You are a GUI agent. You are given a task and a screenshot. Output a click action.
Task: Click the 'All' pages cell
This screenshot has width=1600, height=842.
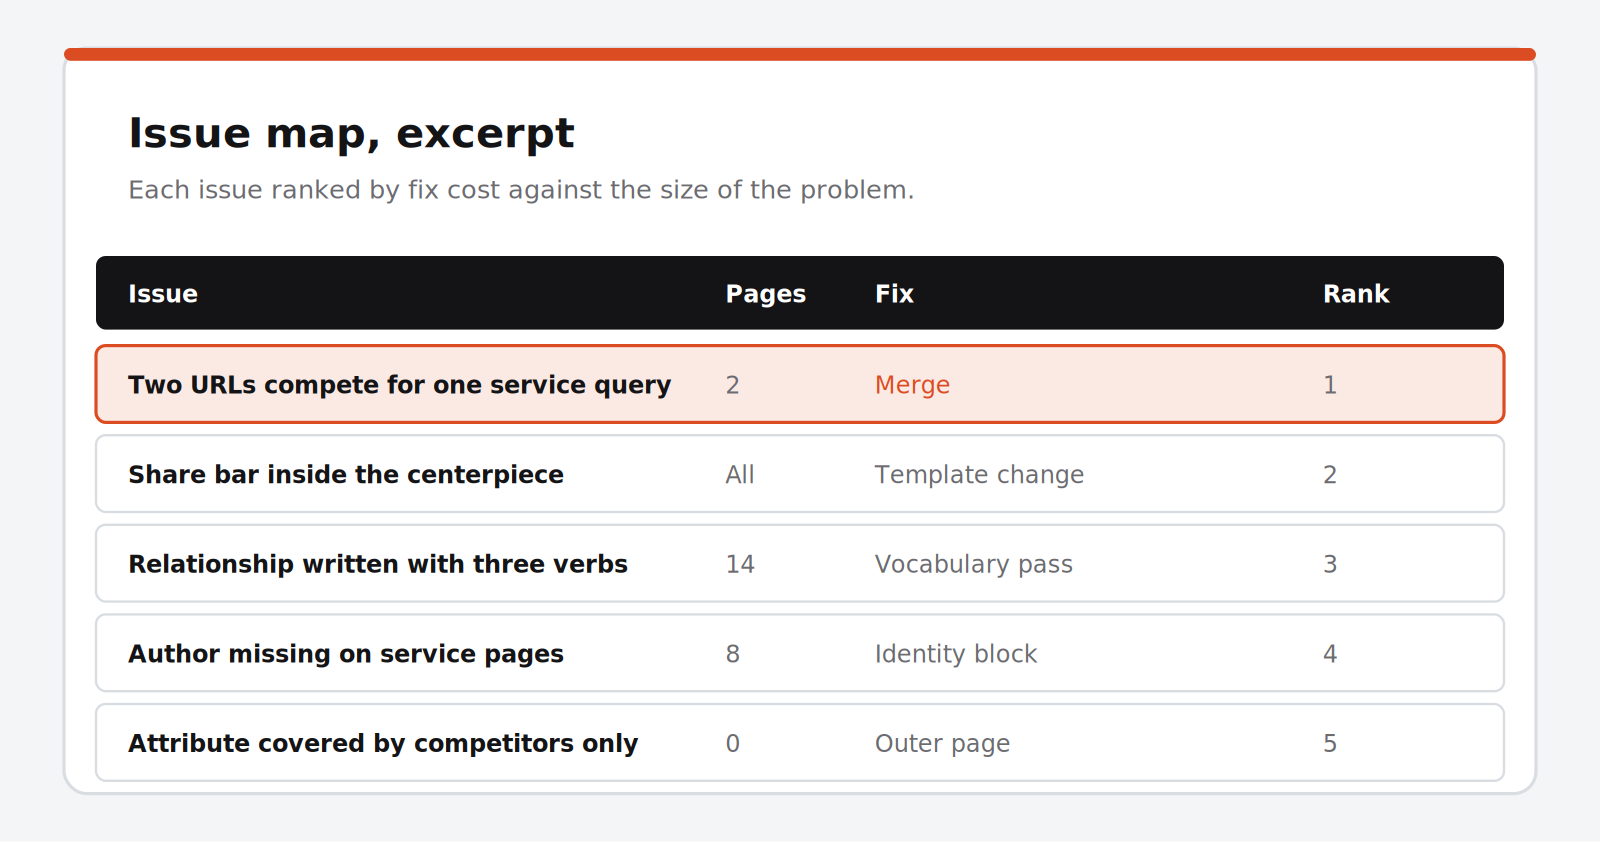click(740, 474)
